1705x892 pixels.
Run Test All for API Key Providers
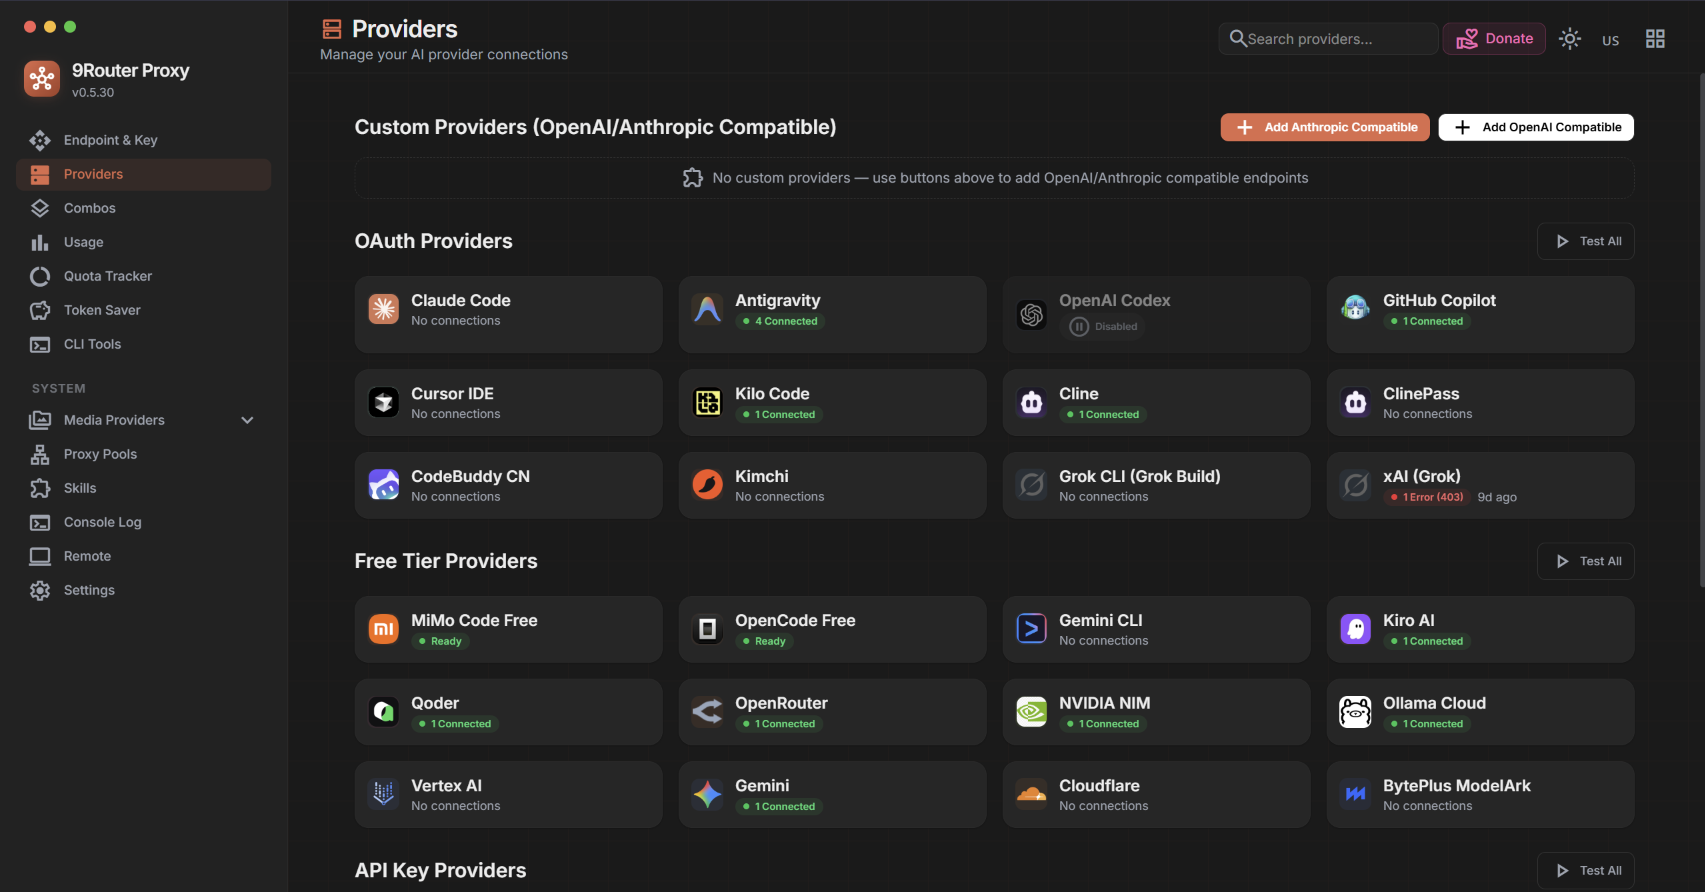(x=1586, y=871)
